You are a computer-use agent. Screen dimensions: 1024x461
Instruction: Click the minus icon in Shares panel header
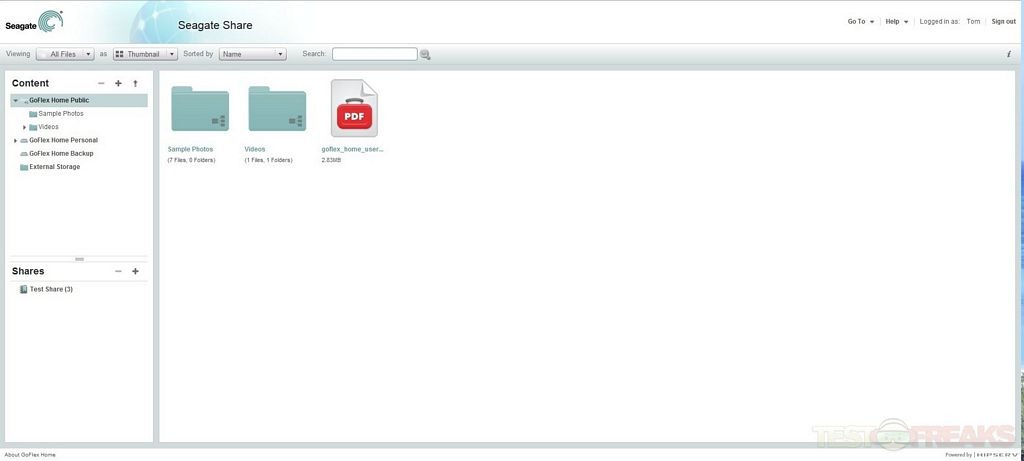click(x=118, y=271)
